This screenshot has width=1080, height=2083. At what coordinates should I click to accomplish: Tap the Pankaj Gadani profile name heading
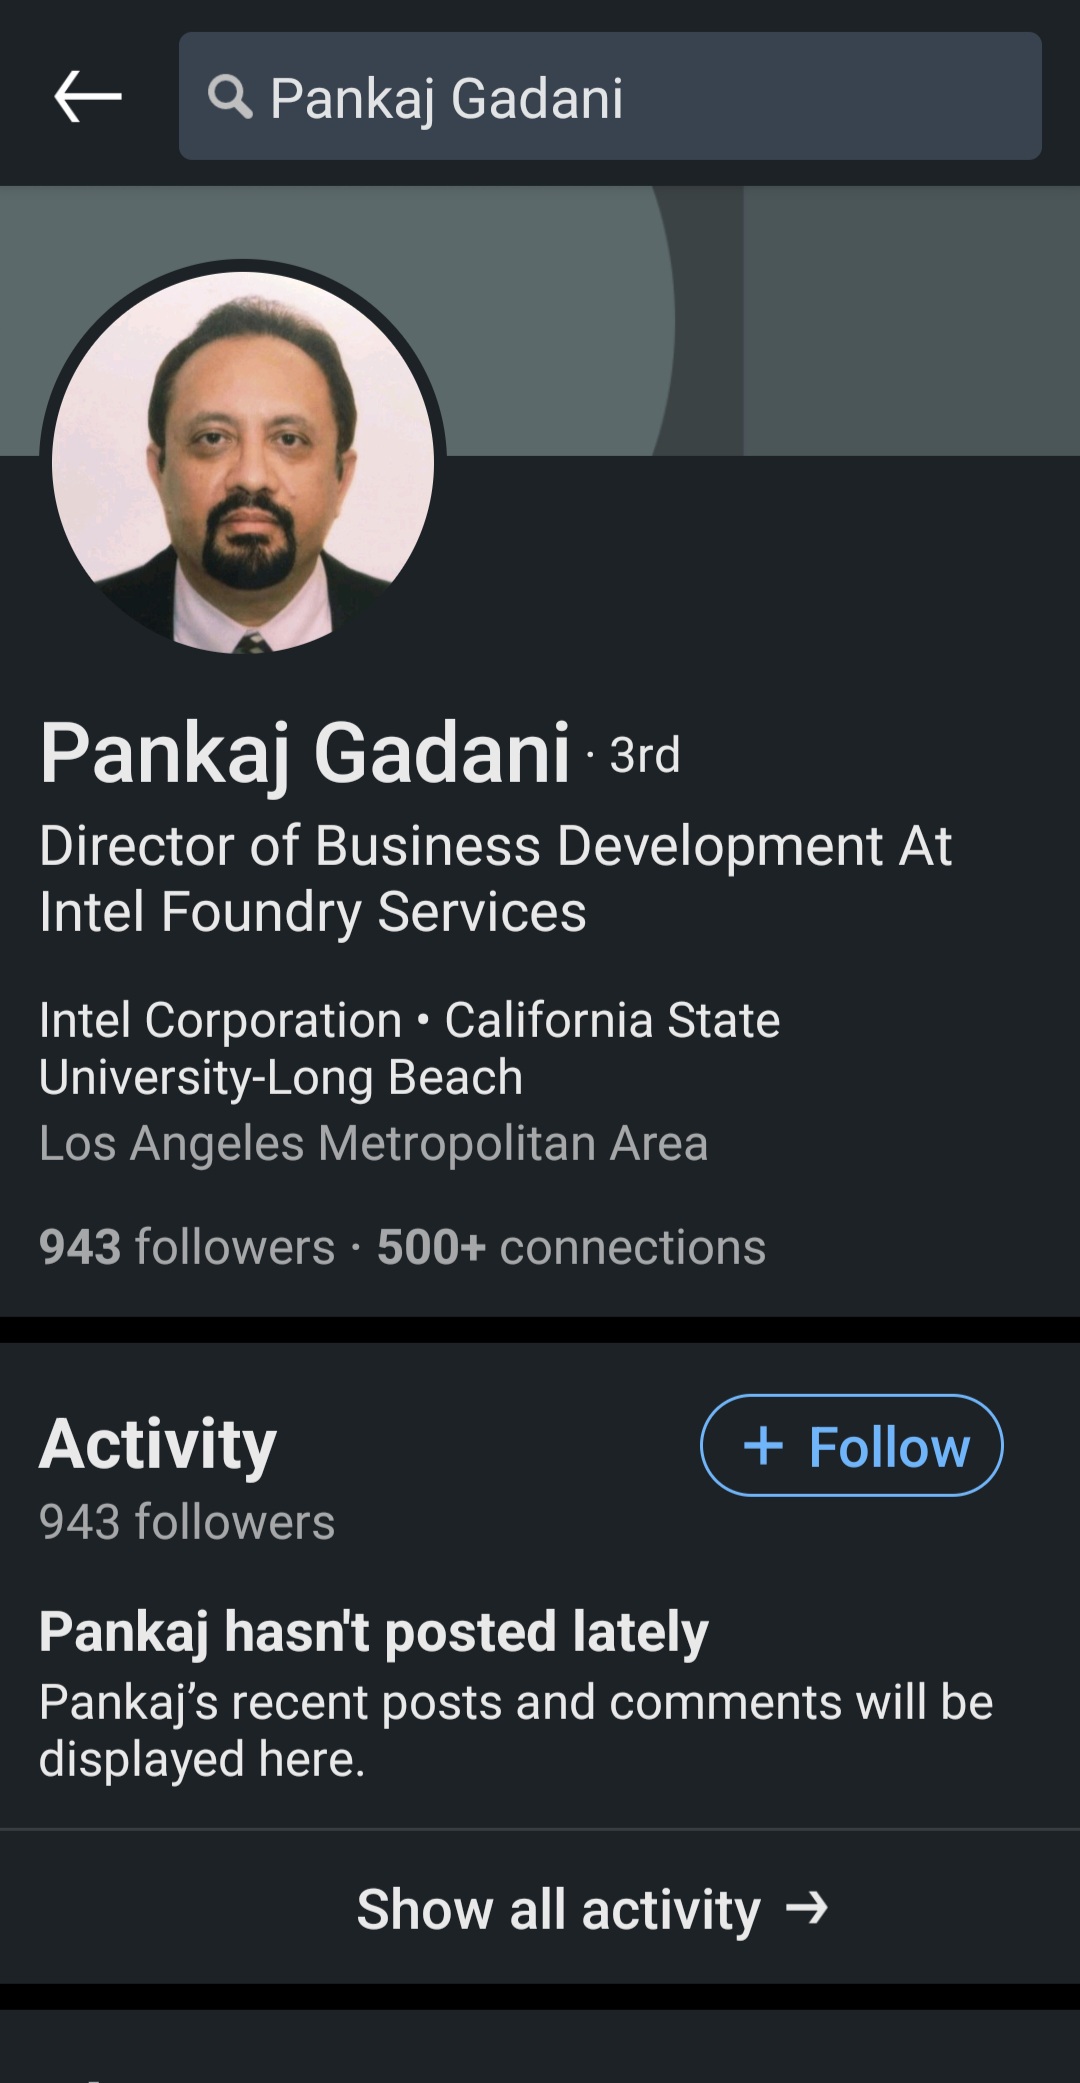coord(305,753)
